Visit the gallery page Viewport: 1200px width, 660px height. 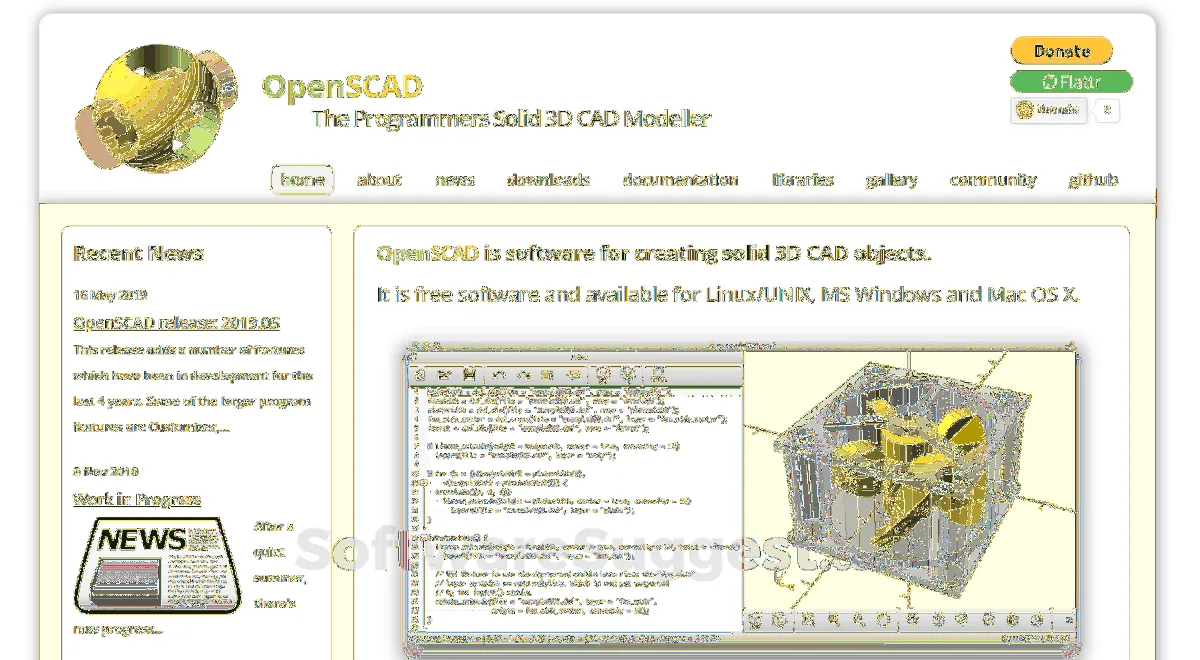pos(891,180)
